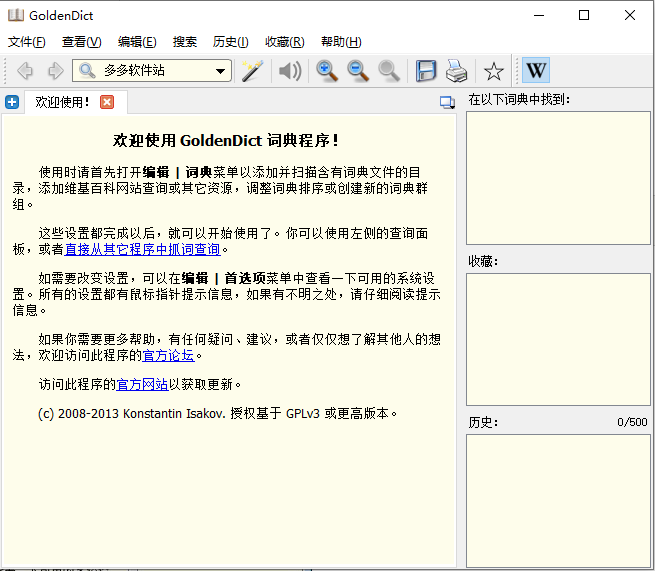This screenshot has width=655, height=571.
Task: Open the 官方论坛 link
Action: (168, 355)
